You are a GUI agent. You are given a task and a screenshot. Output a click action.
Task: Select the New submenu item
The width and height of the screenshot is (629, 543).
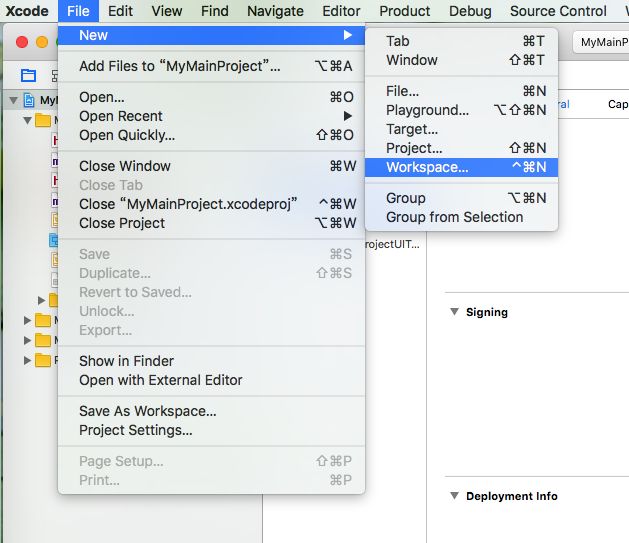tap(211, 35)
